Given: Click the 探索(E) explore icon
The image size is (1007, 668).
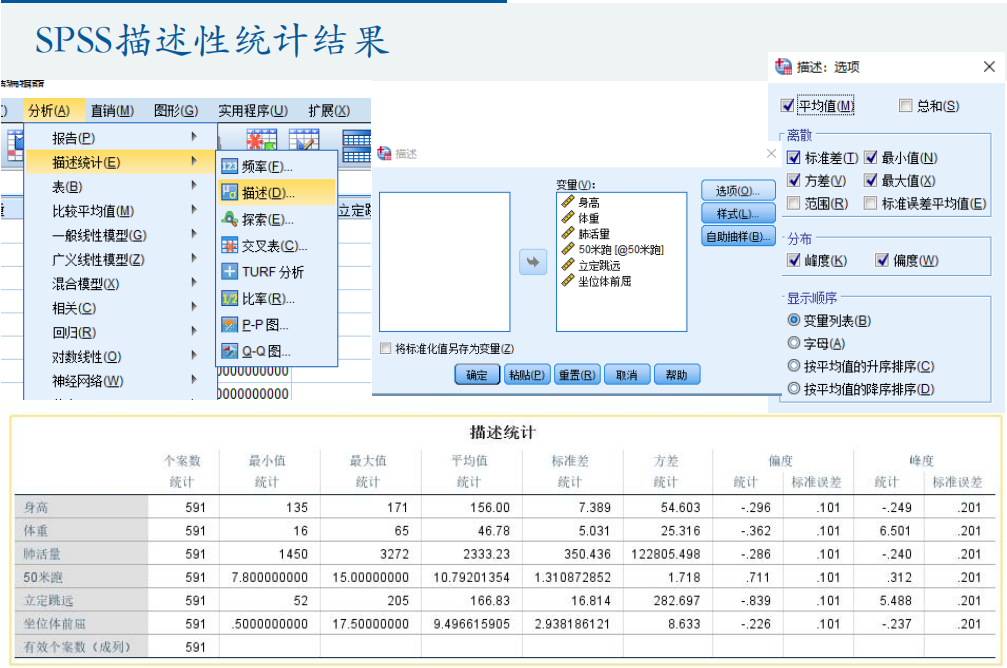Looking at the screenshot, I should [x=229, y=220].
